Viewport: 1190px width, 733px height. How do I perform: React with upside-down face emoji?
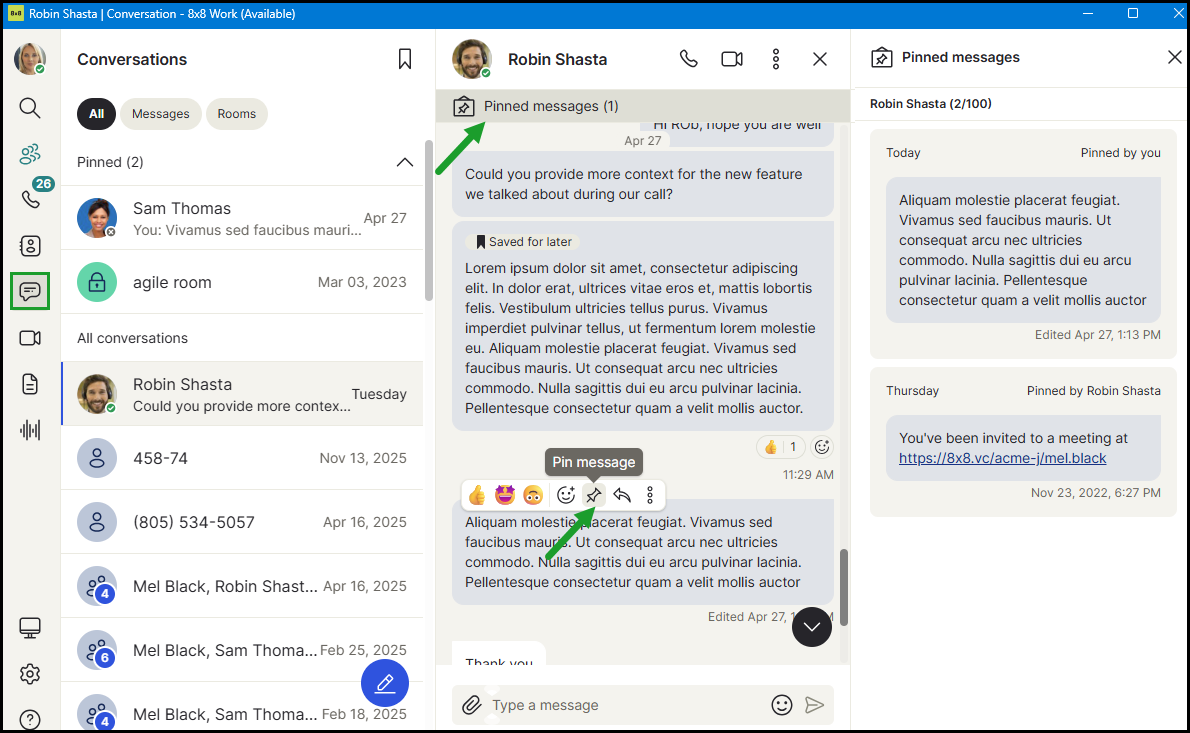point(534,495)
